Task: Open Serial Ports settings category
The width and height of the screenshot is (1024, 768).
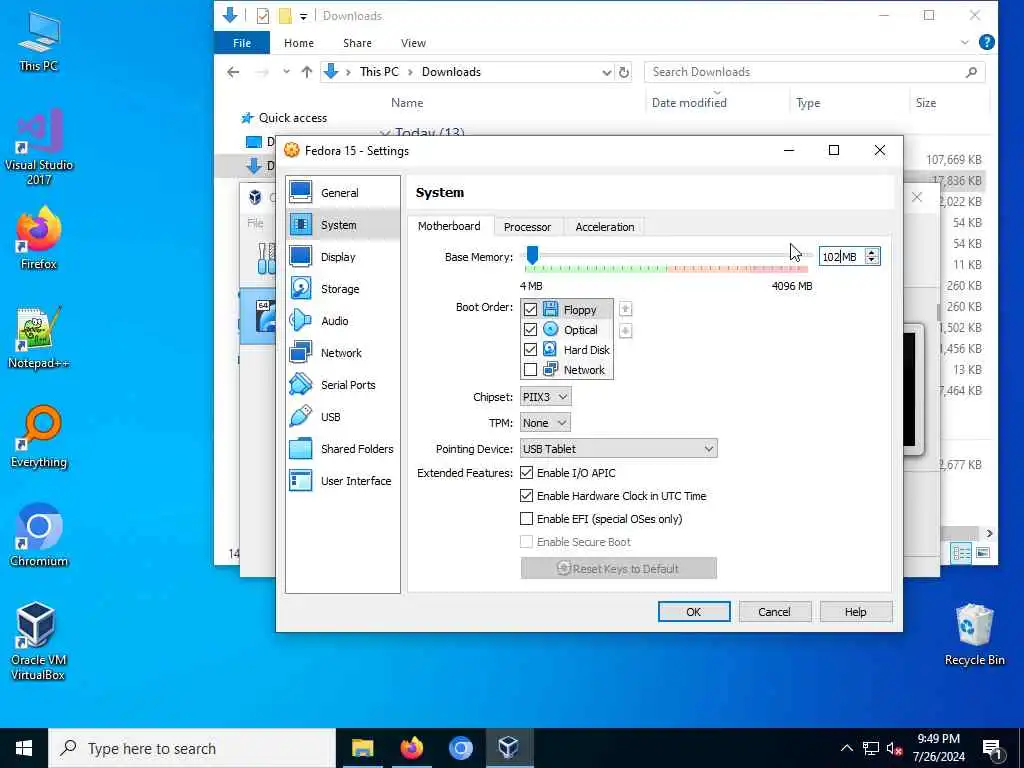Action: pos(343,385)
